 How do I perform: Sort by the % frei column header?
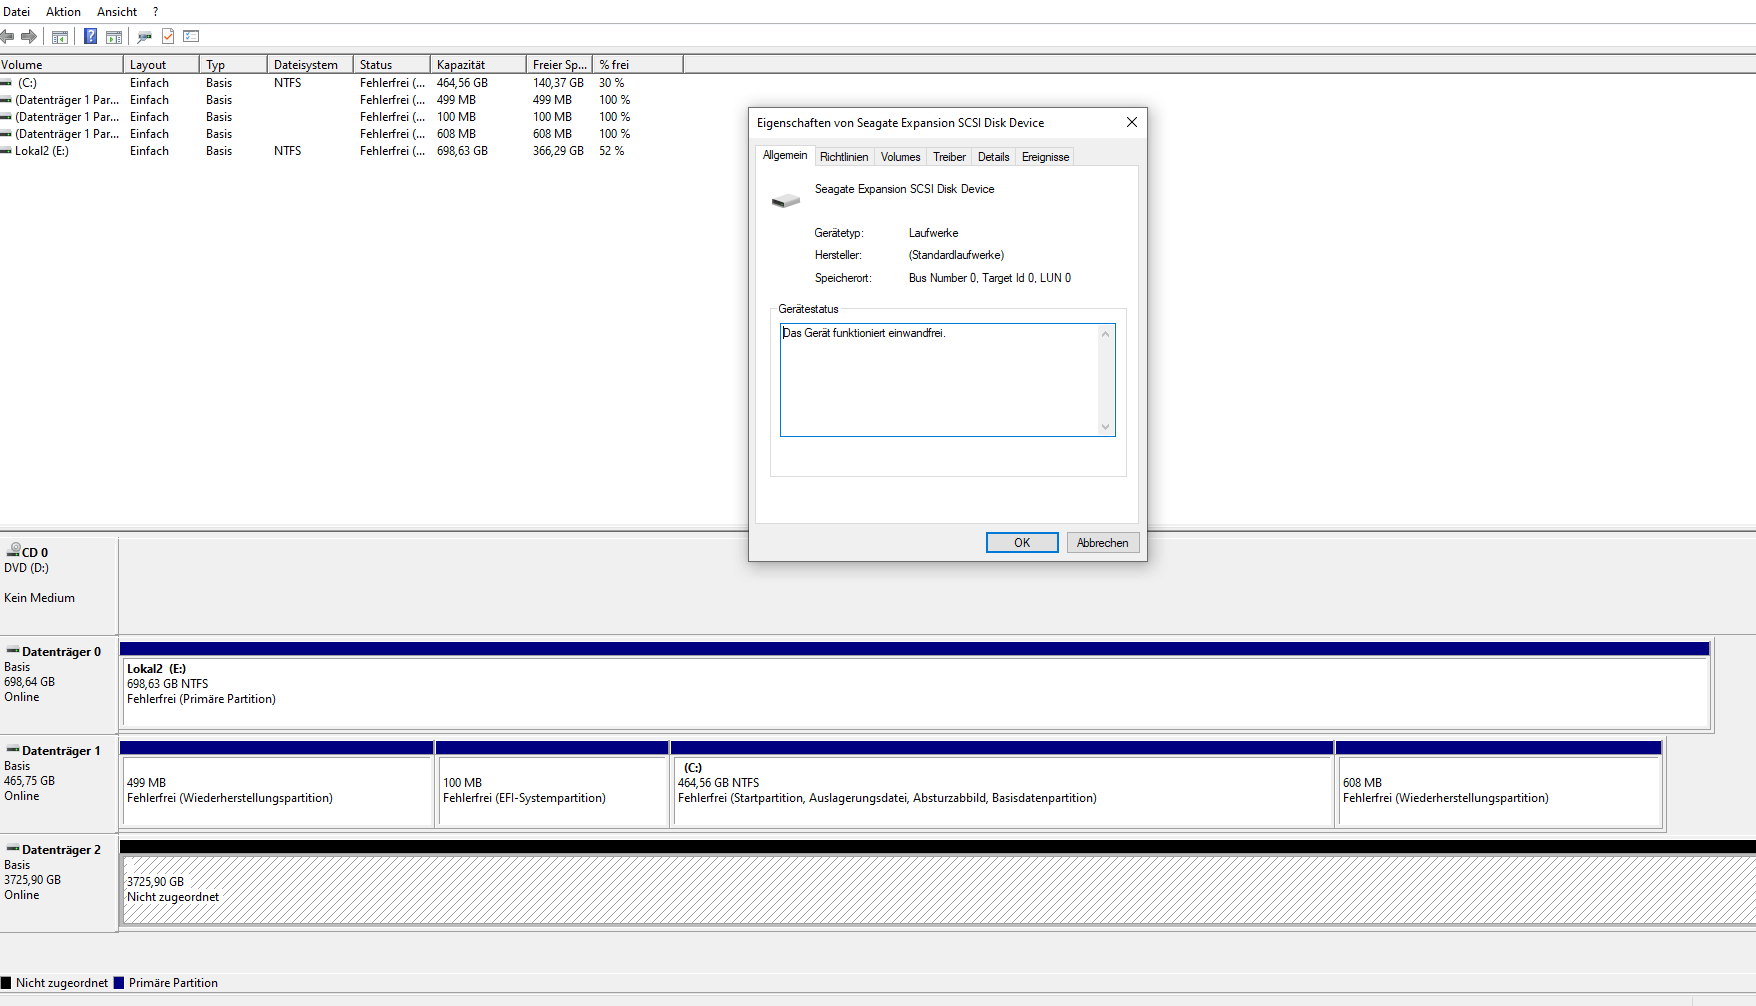click(x=638, y=65)
